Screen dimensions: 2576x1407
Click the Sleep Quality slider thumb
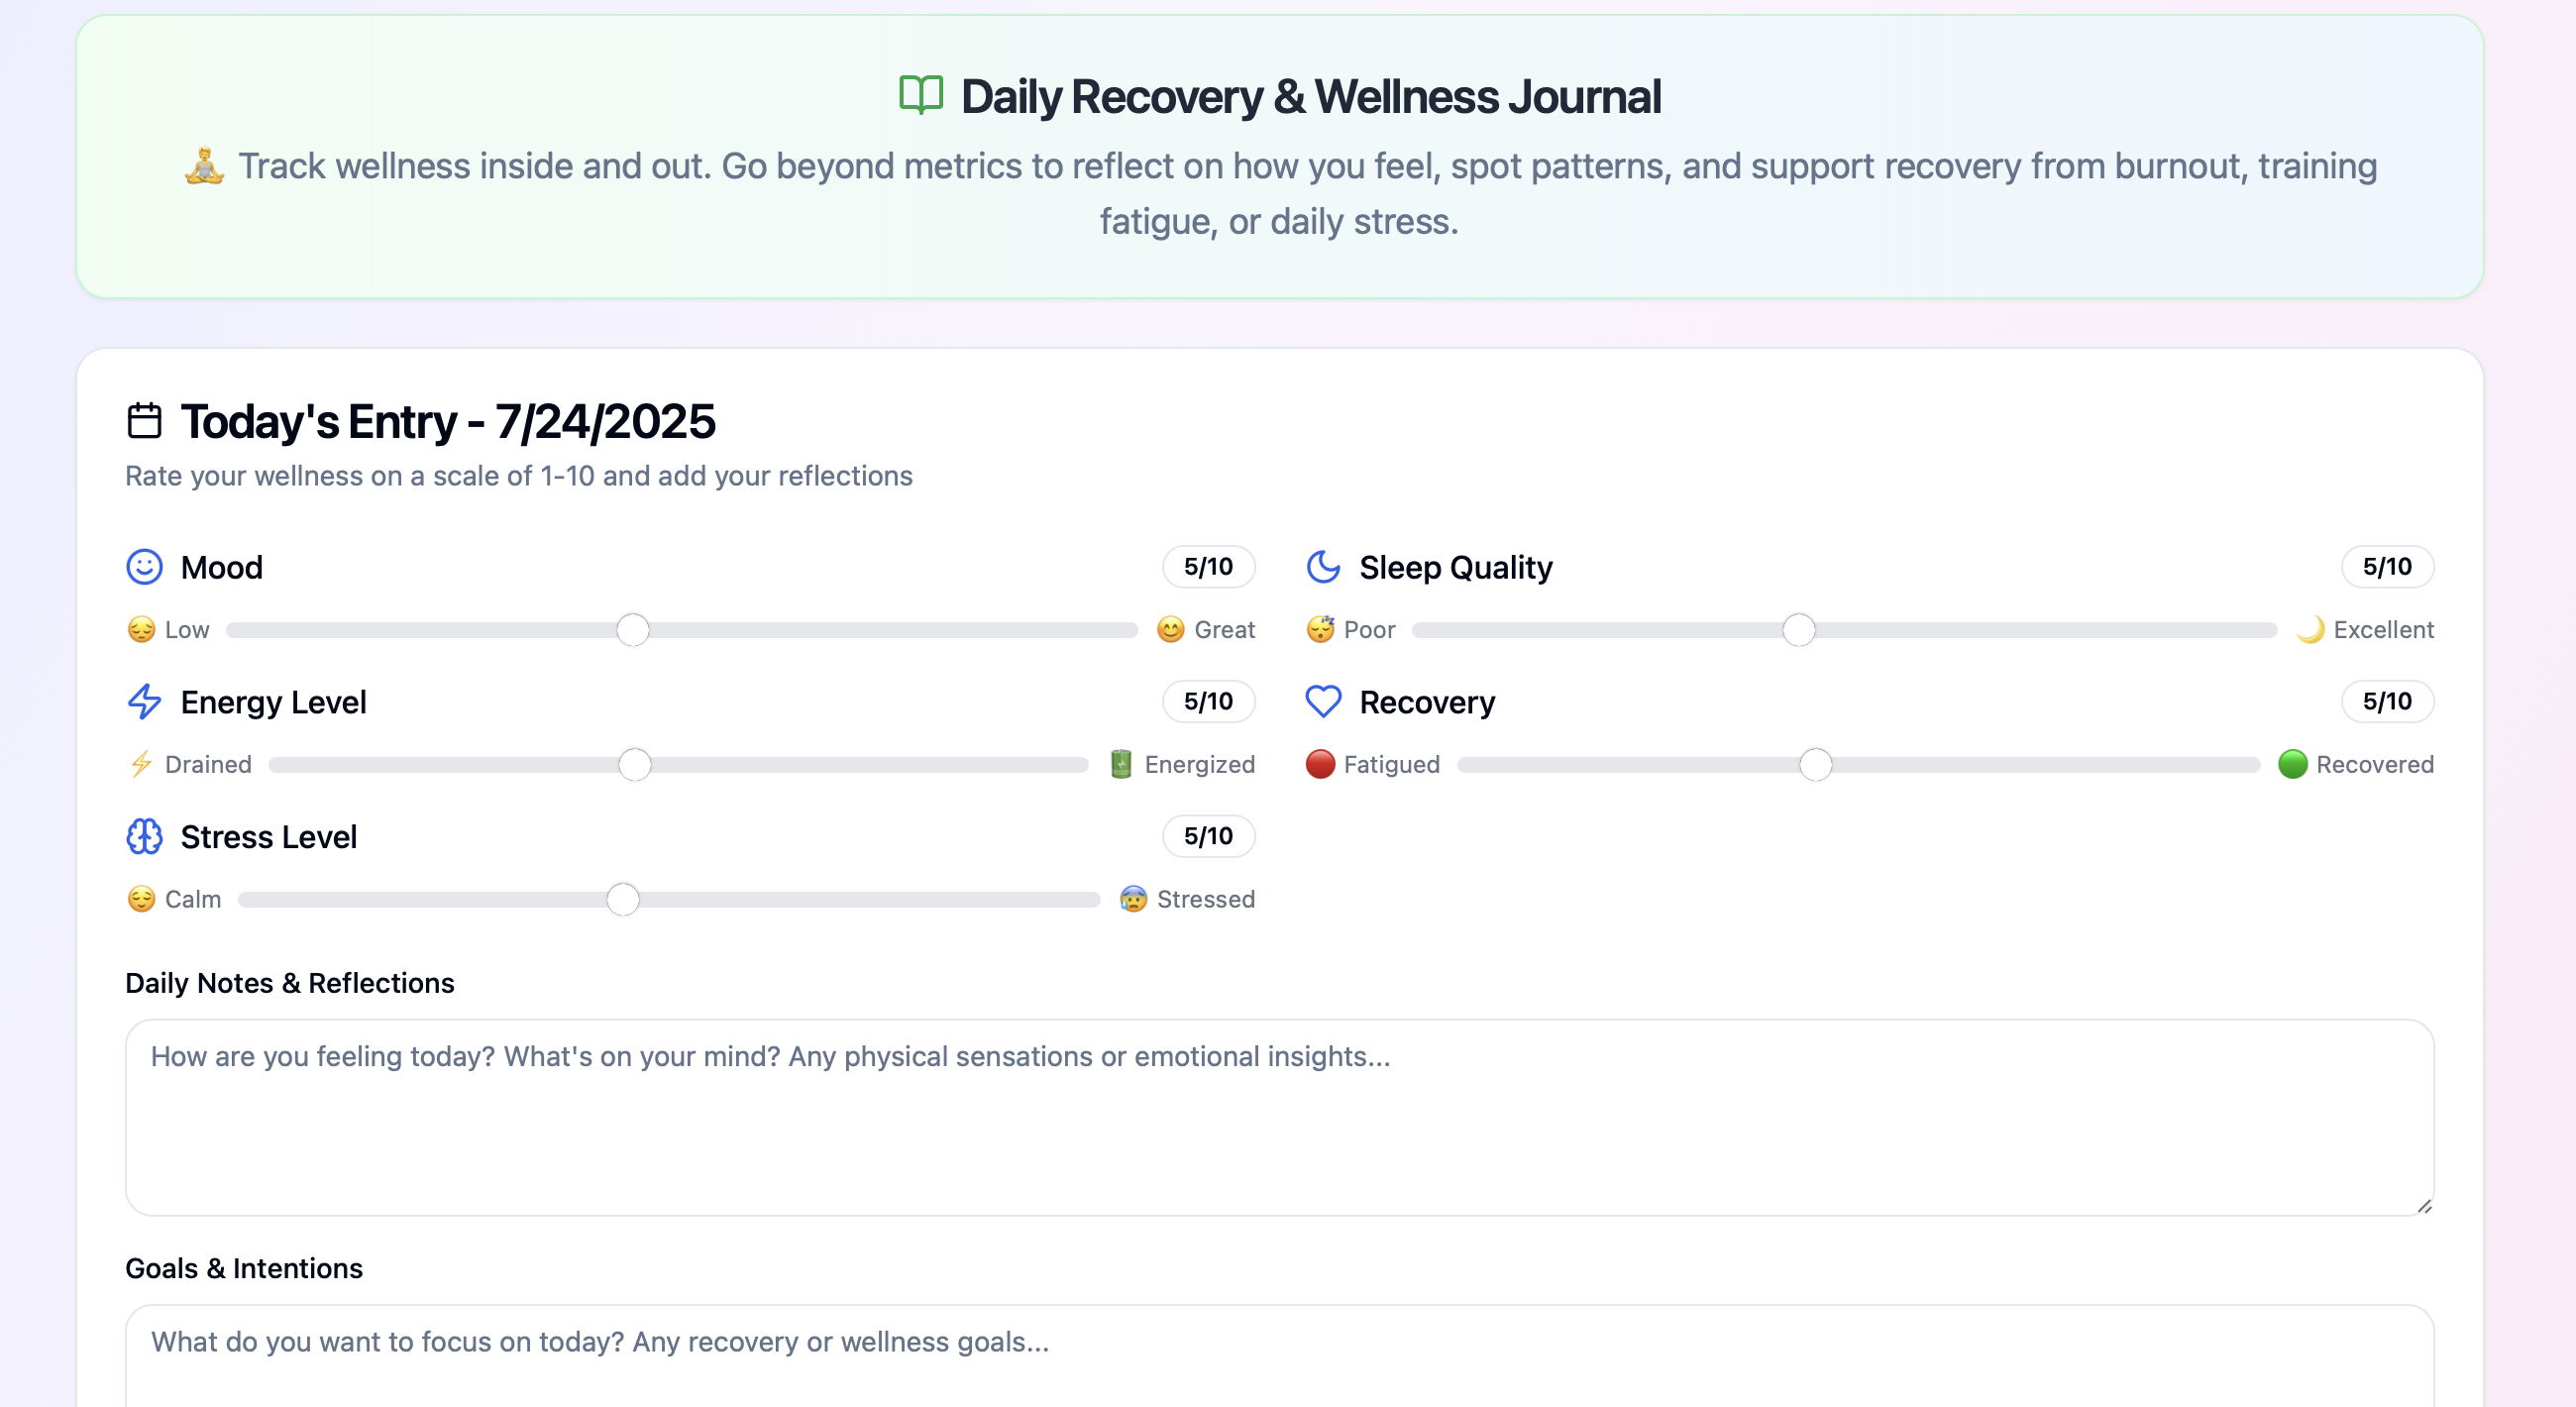point(1798,630)
